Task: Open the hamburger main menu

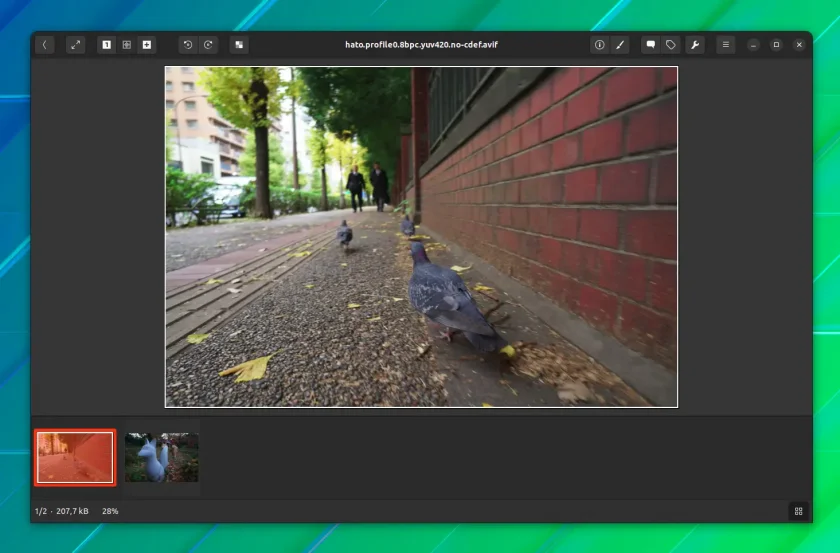Action: [726, 45]
